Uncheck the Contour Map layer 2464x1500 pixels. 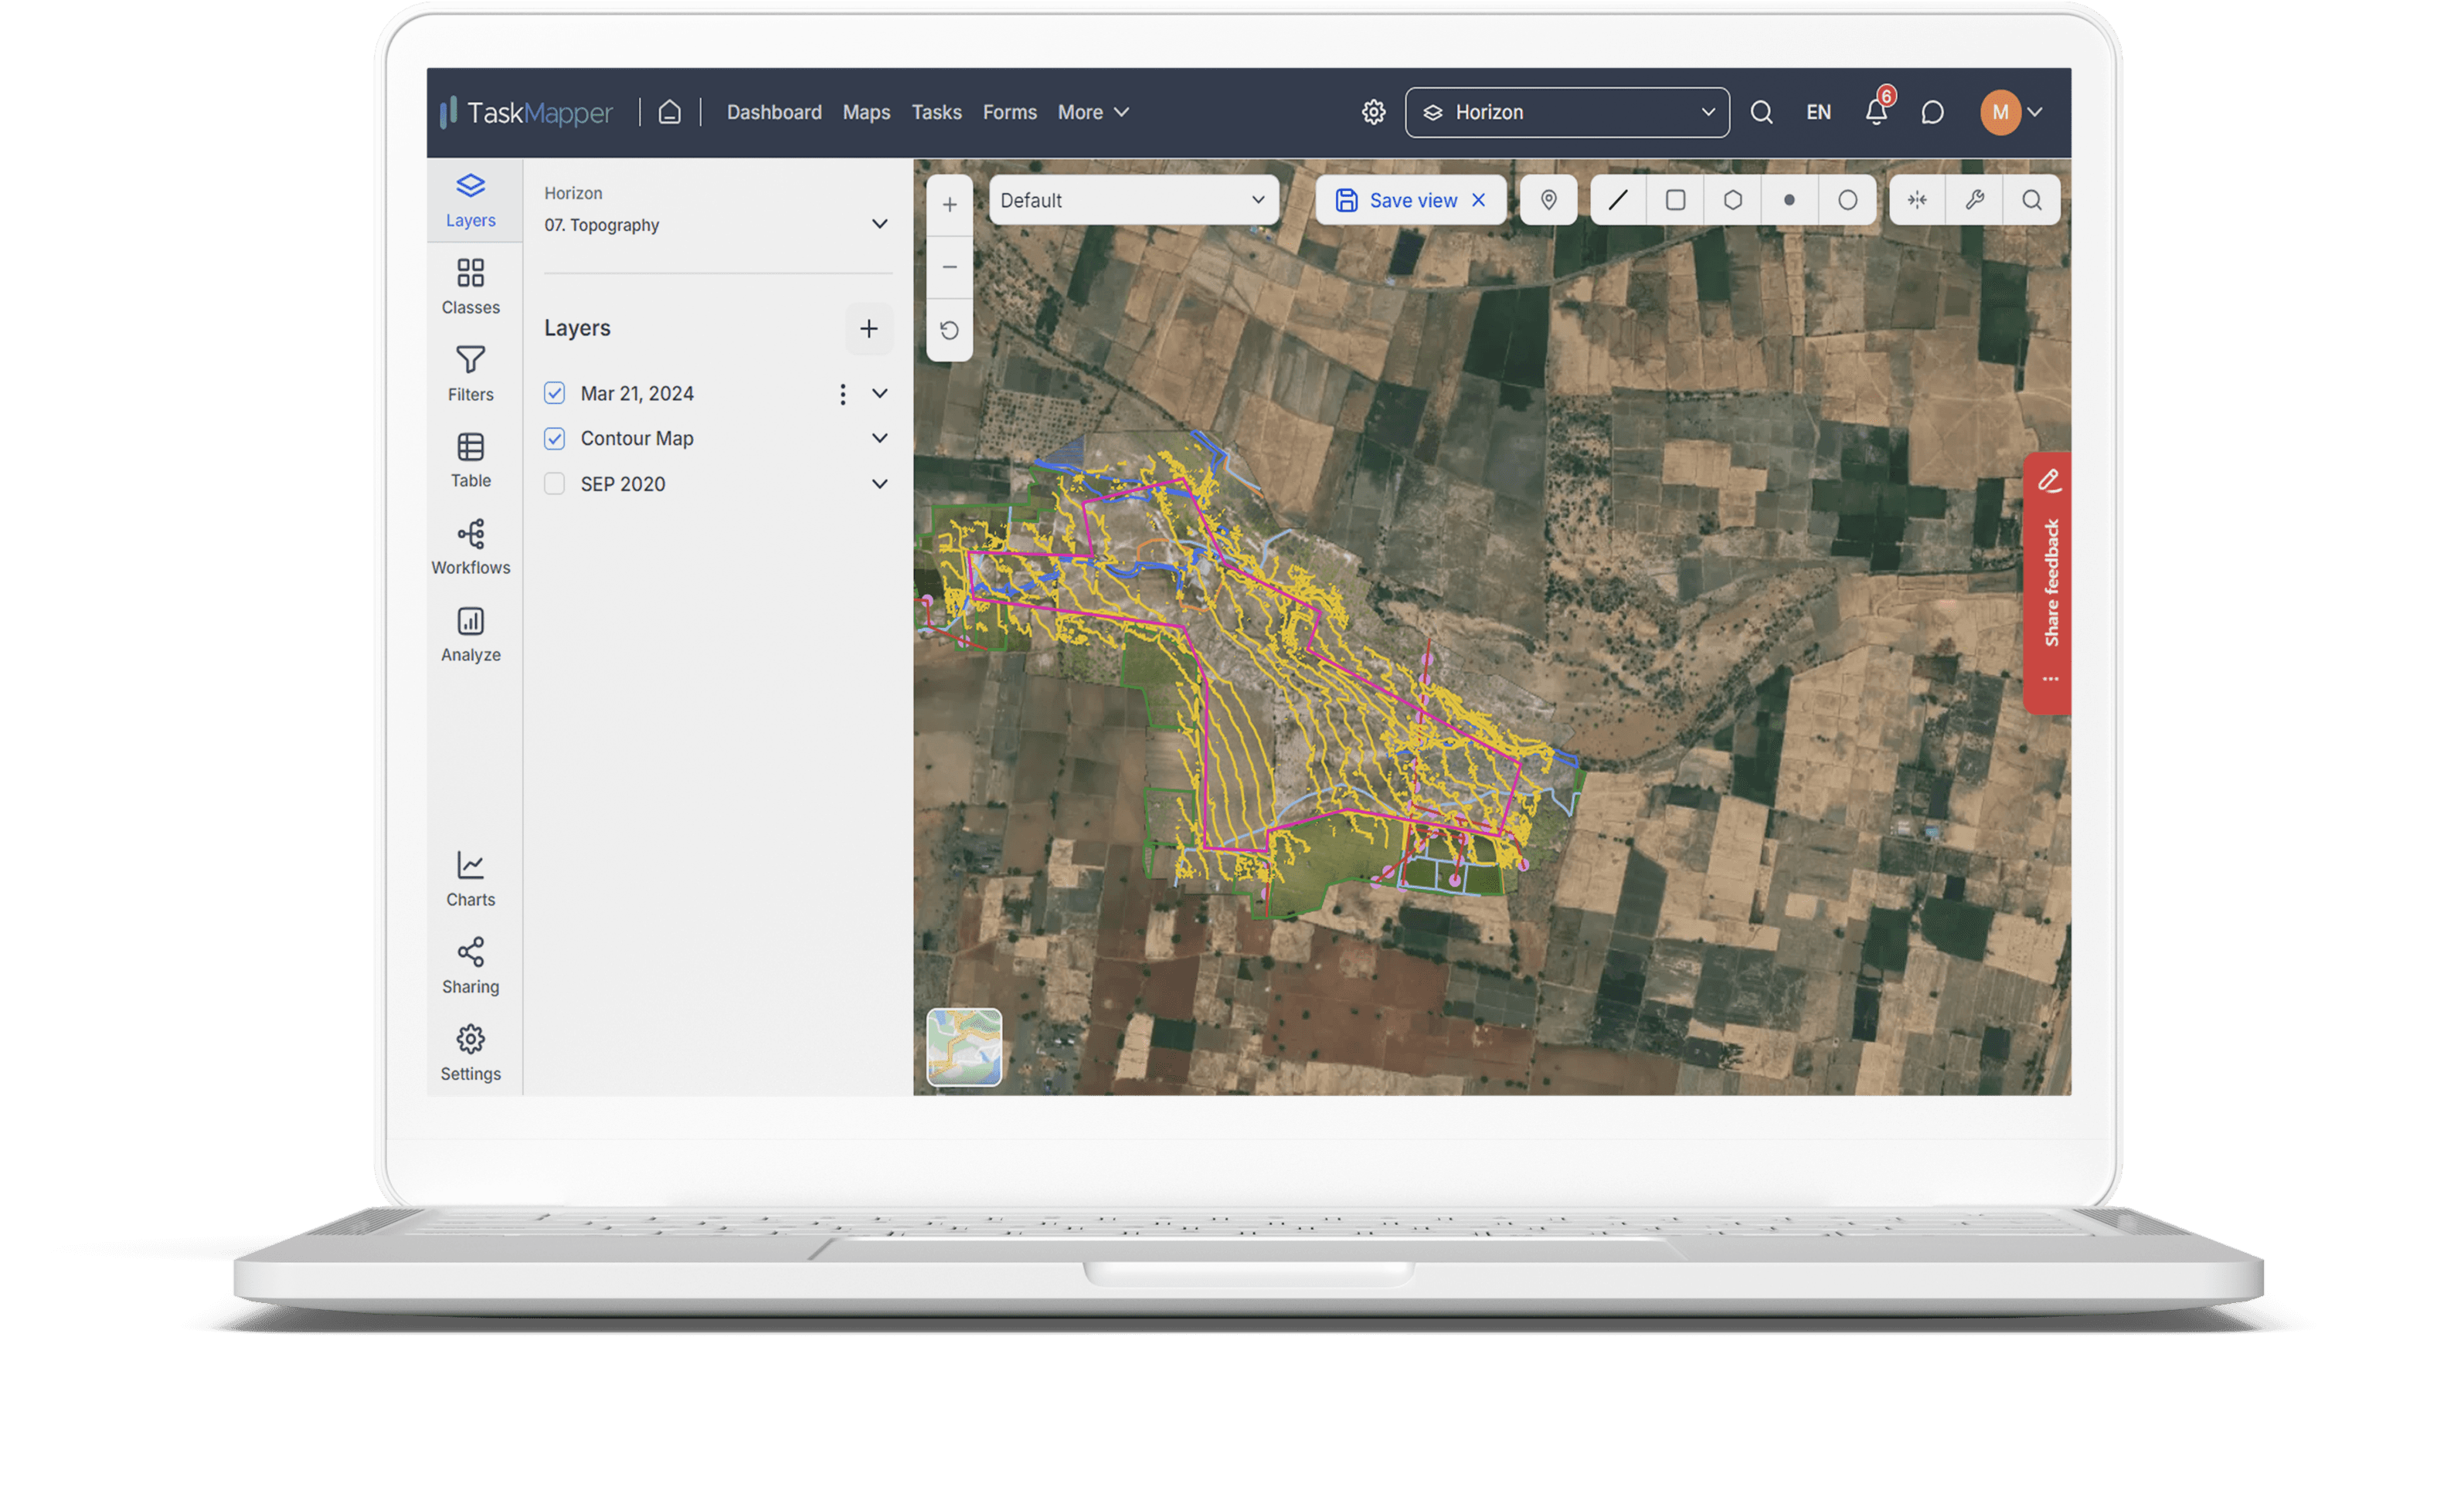(554, 438)
